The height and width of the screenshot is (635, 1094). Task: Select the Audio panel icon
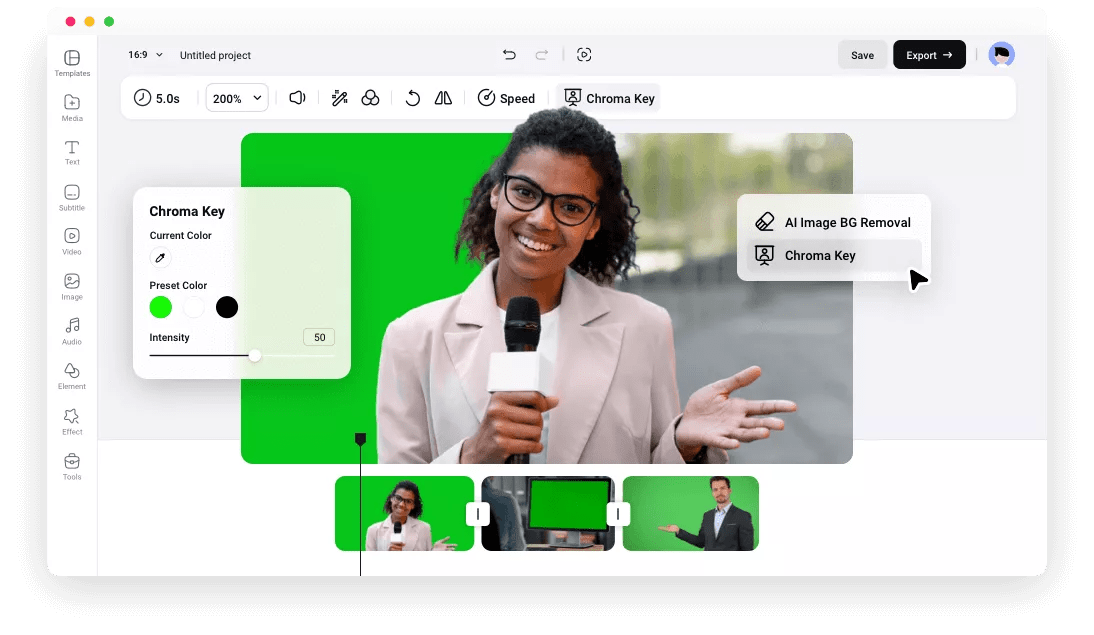71,332
